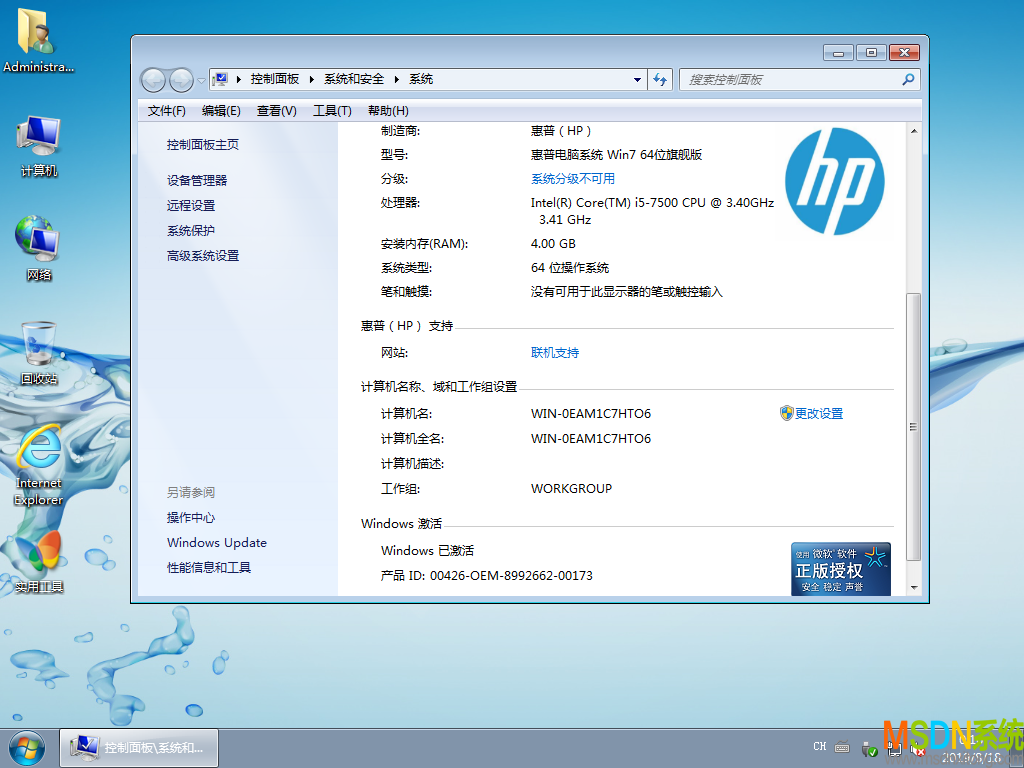Screen dimensions: 1024x768
Task: Expand the arrow before 控制面板 breadcrumb
Action: pos(239,80)
